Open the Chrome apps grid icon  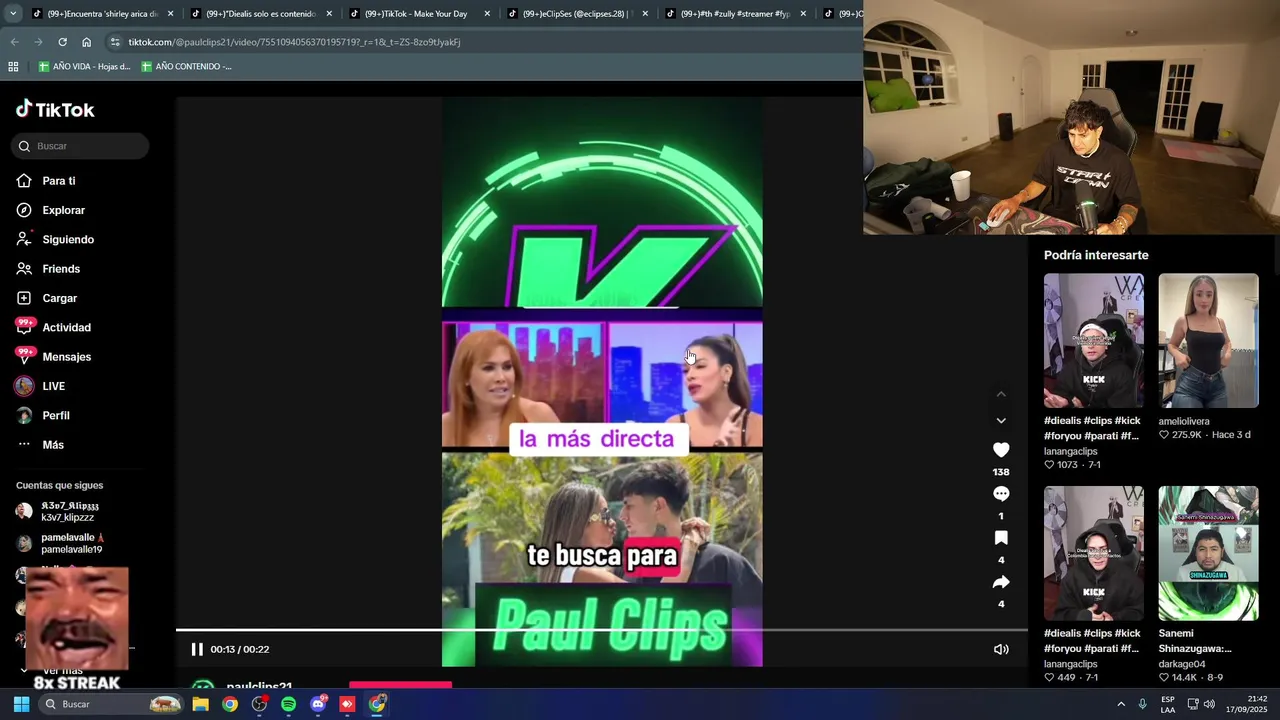click(13, 67)
